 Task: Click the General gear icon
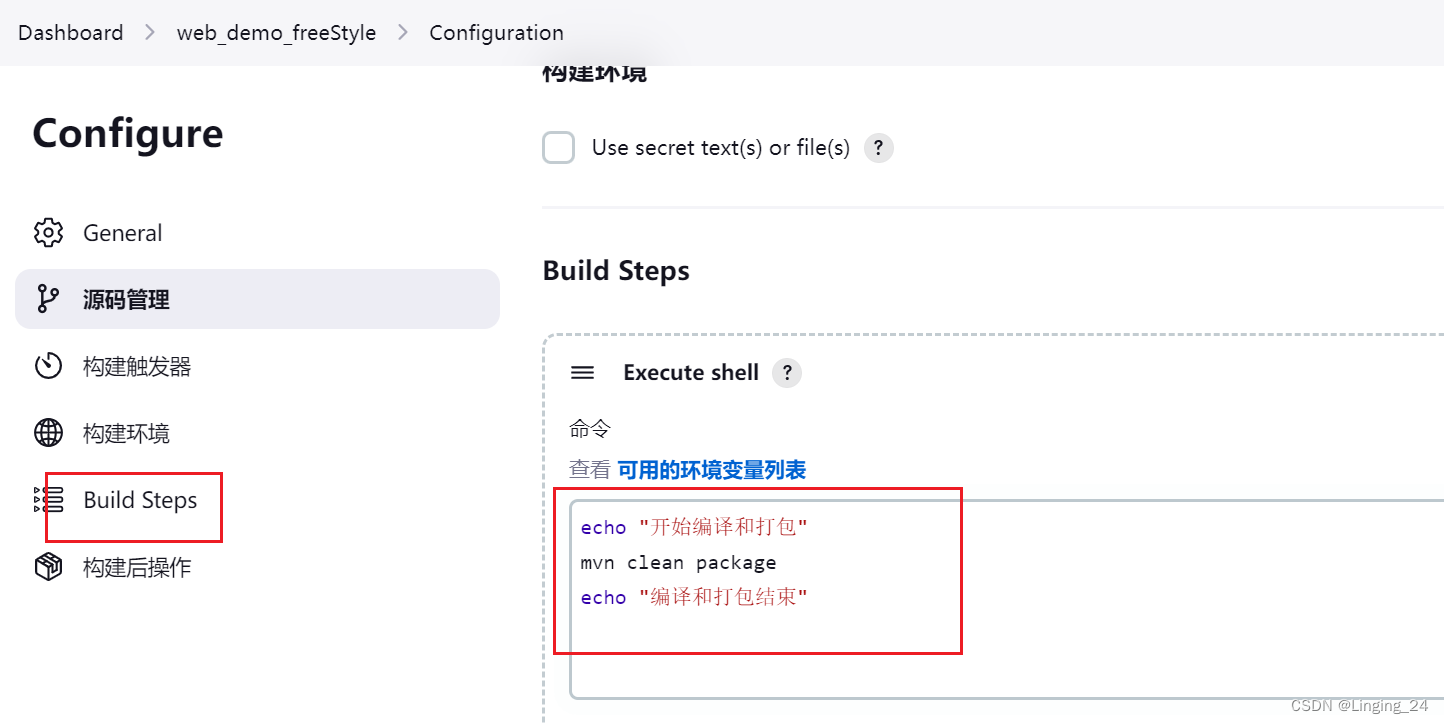[x=48, y=233]
